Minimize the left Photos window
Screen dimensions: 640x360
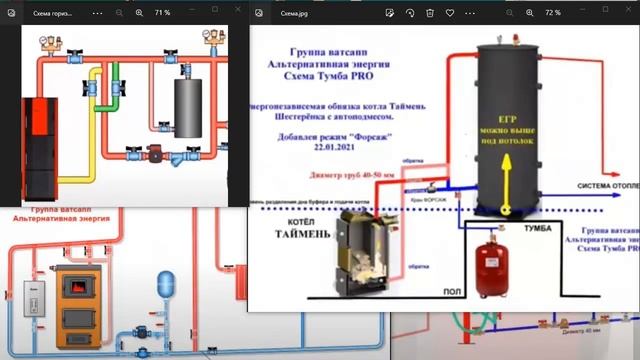pyautogui.click(x=192, y=9)
